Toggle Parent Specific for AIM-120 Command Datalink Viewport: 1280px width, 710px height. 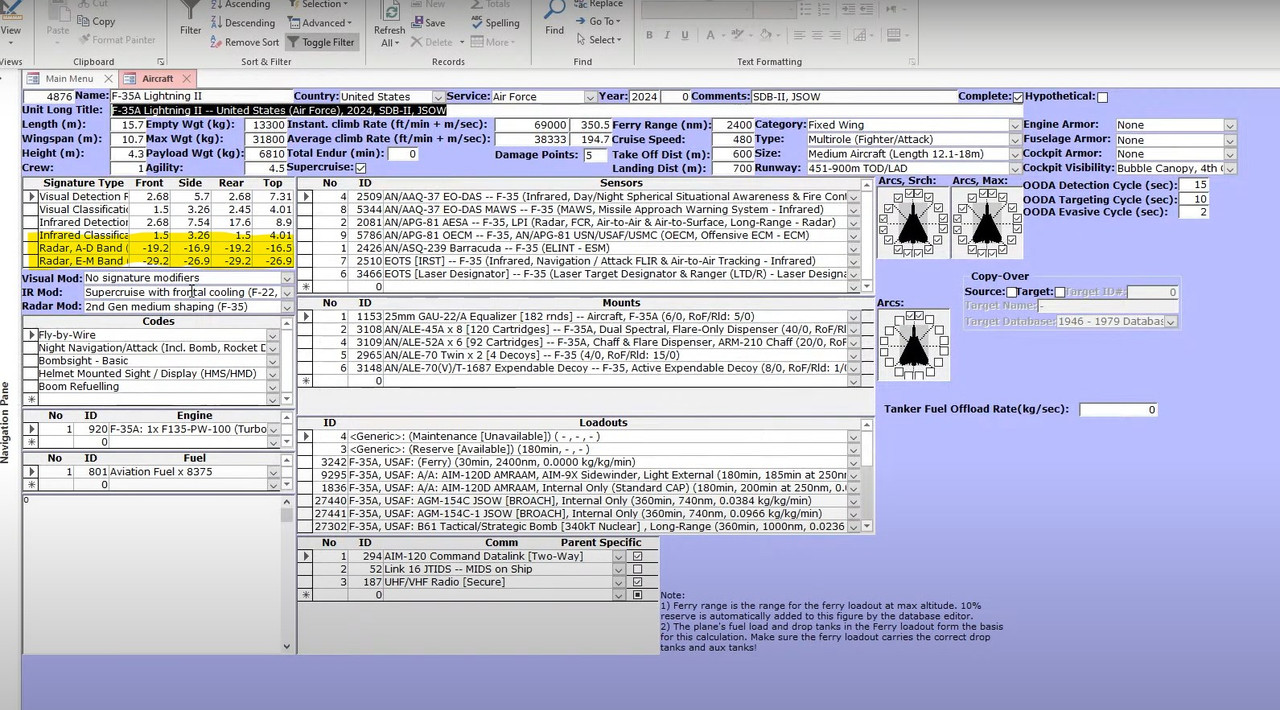[637, 556]
